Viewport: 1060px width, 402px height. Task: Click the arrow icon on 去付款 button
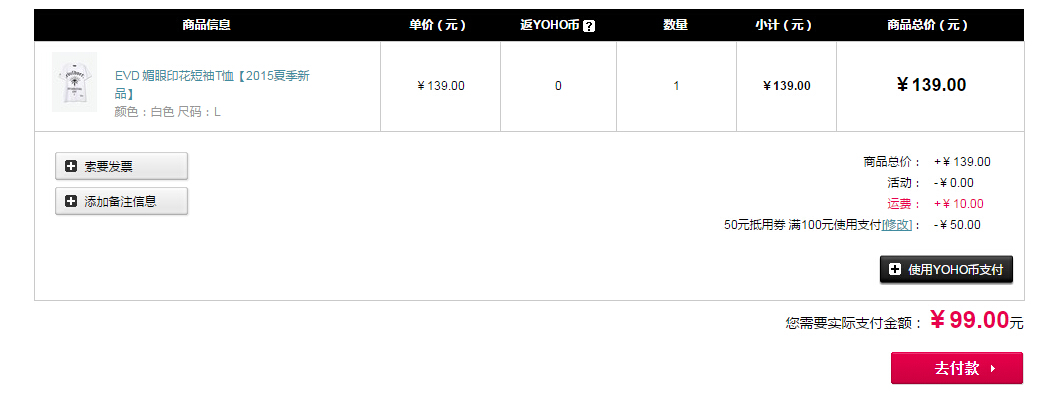[993, 368]
